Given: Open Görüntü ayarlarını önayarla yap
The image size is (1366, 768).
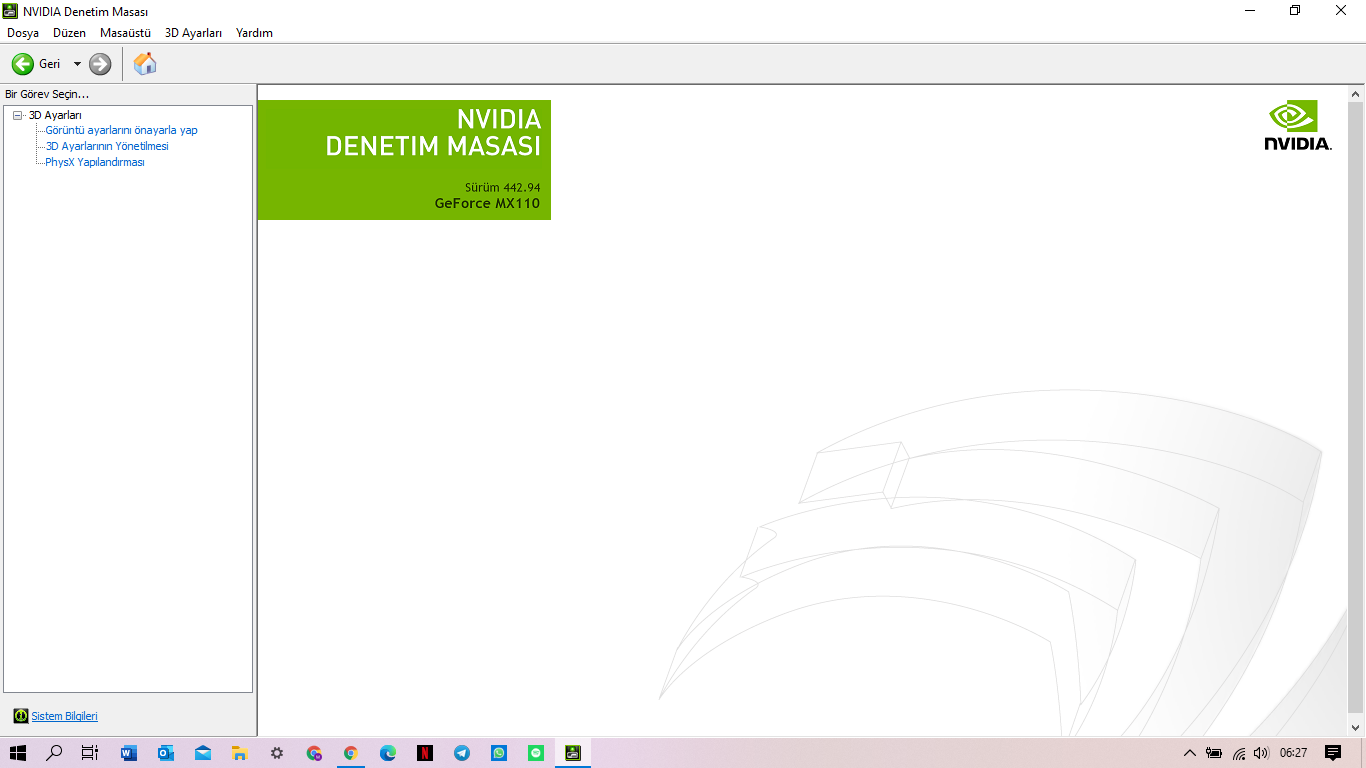Looking at the screenshot, I should point(122,130).
